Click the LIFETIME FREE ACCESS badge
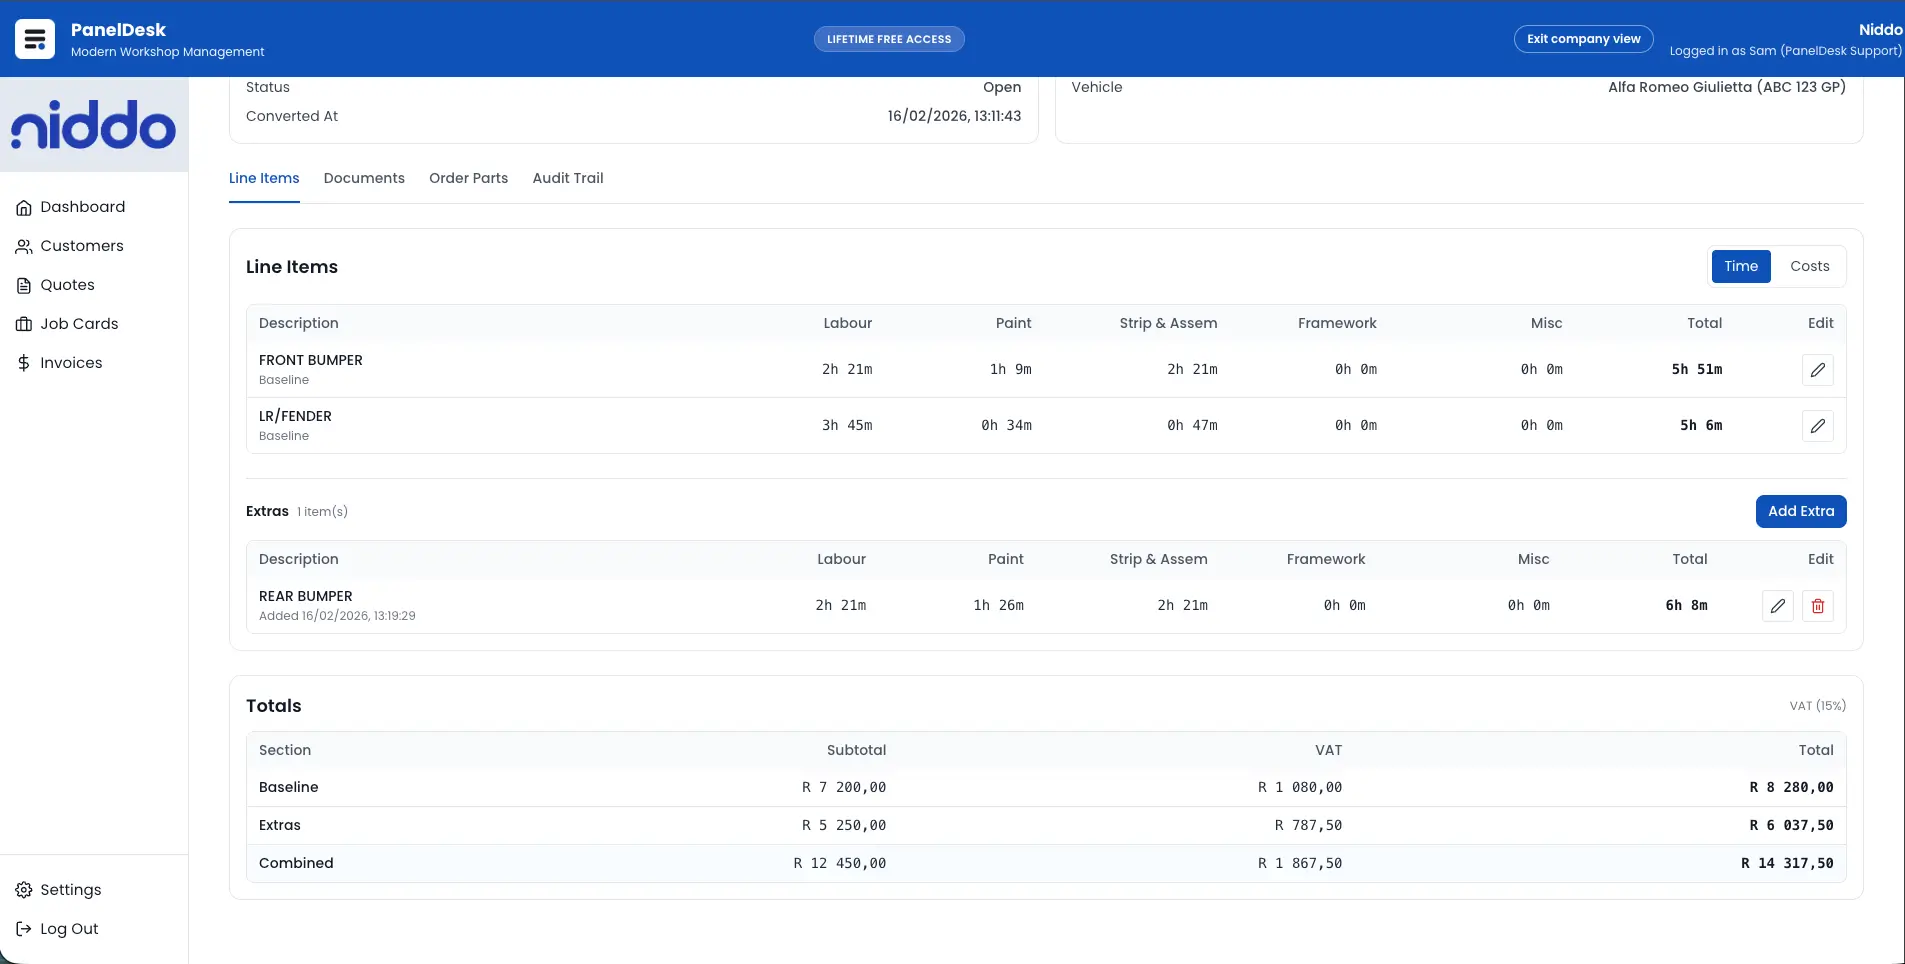The height and width of the screenshot is (964, 1905). pyautogui.click(x=889, y=38)
